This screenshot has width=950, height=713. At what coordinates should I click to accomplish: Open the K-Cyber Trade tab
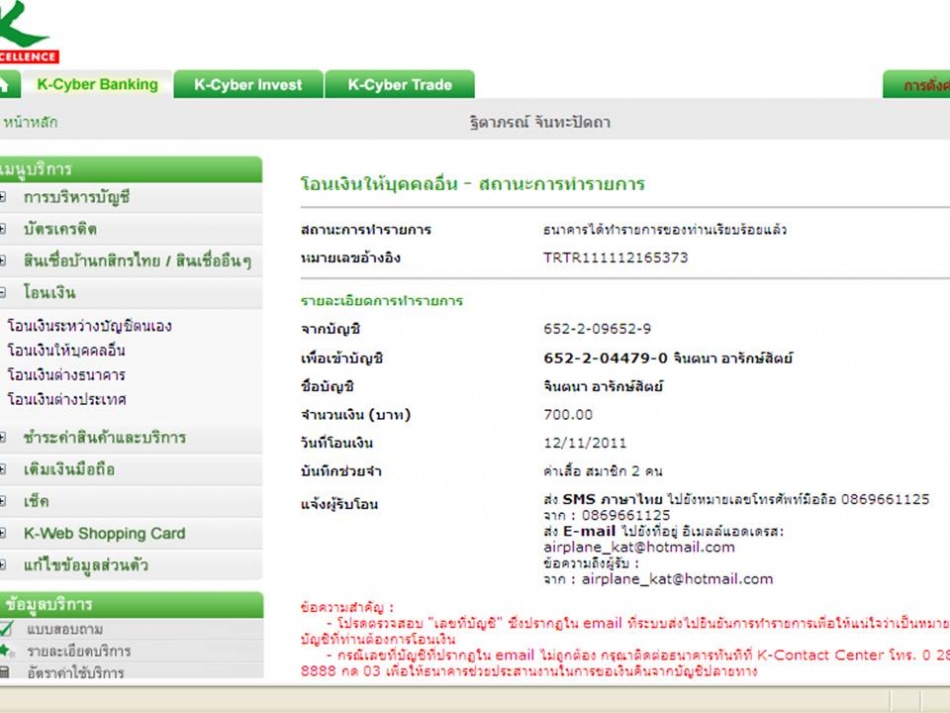click(399, 85)
